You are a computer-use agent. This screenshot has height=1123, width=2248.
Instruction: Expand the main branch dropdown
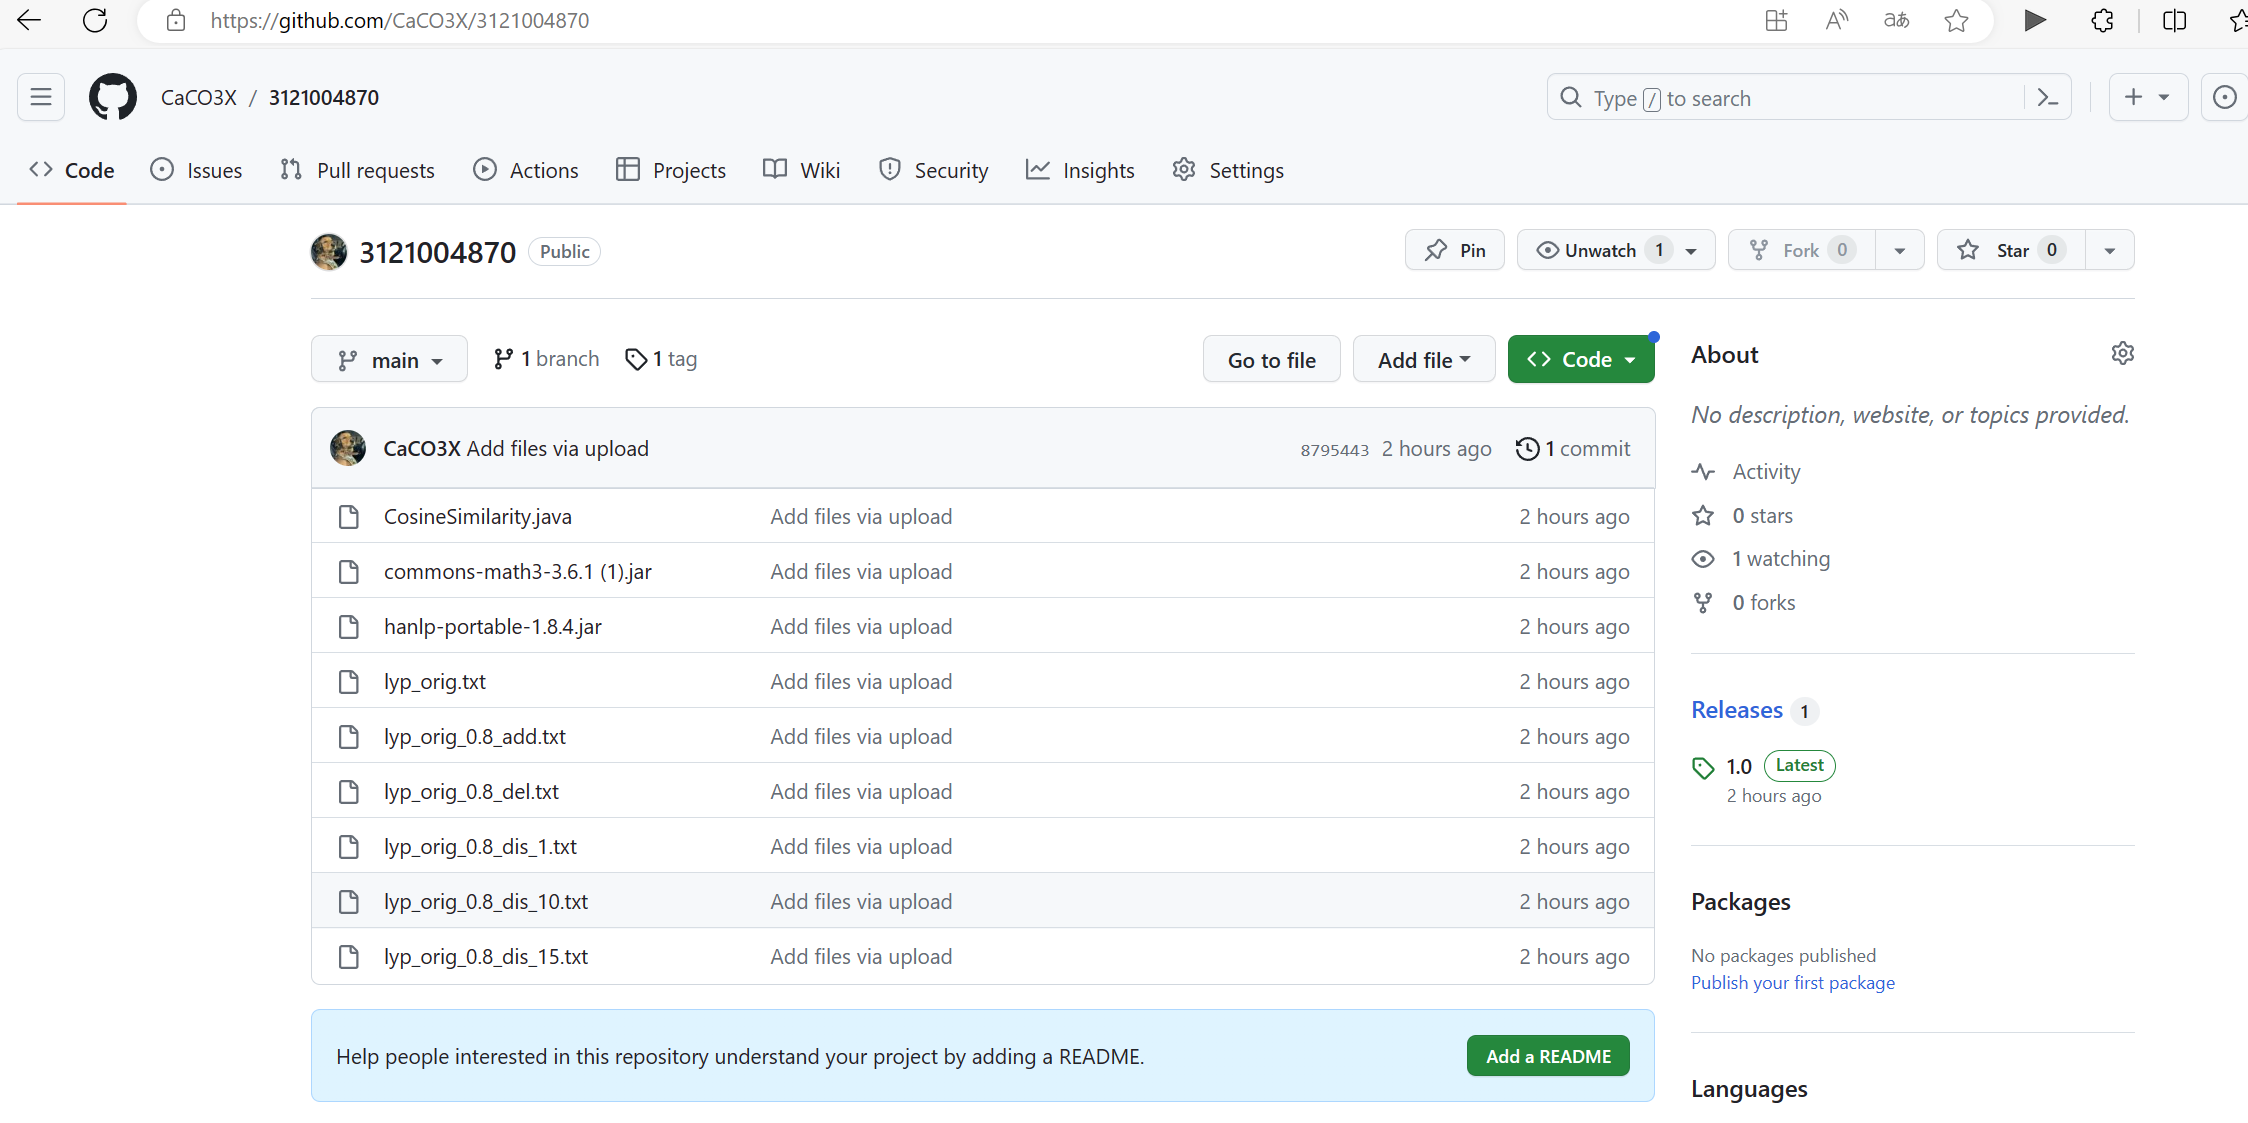pyautogui.click(x=389, y=360)
